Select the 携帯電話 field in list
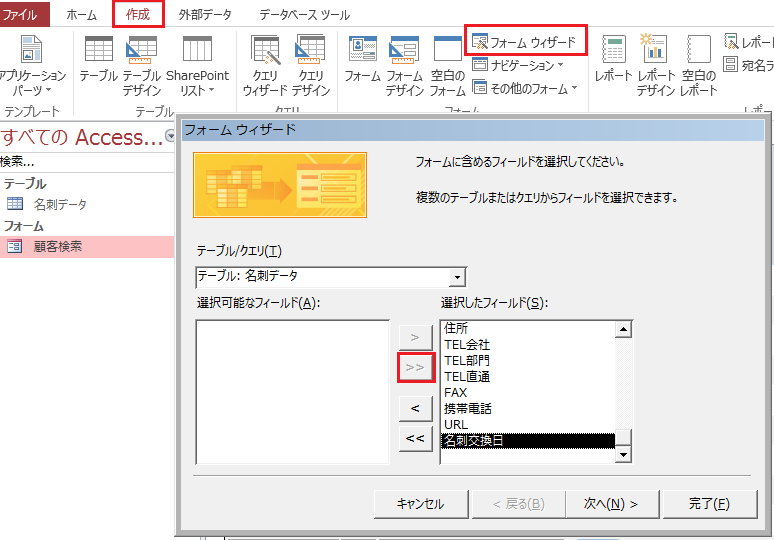This screenshot has width=774, height=540. (x=467, y=409)
